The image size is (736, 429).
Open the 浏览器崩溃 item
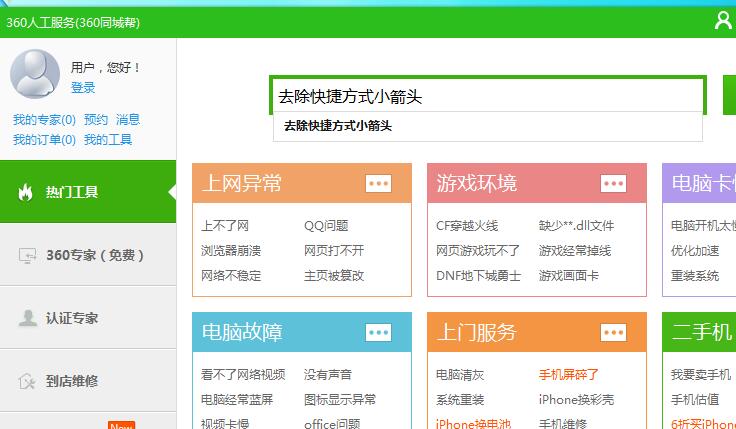pos(231,251)
